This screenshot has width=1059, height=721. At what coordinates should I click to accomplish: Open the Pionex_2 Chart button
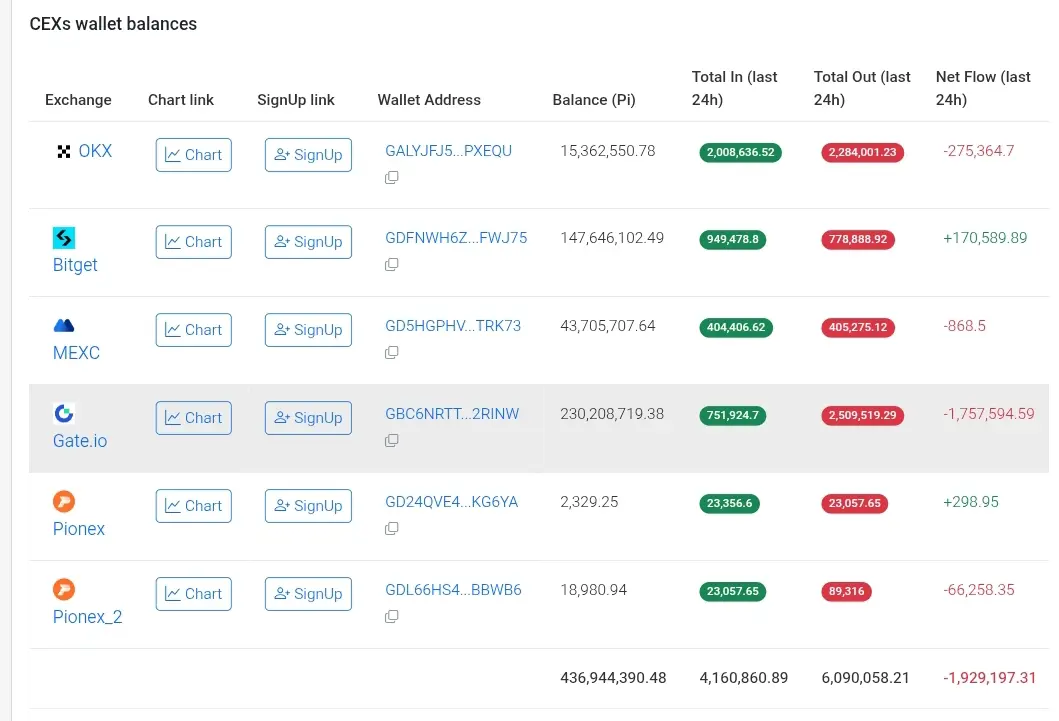click(194, 594)
